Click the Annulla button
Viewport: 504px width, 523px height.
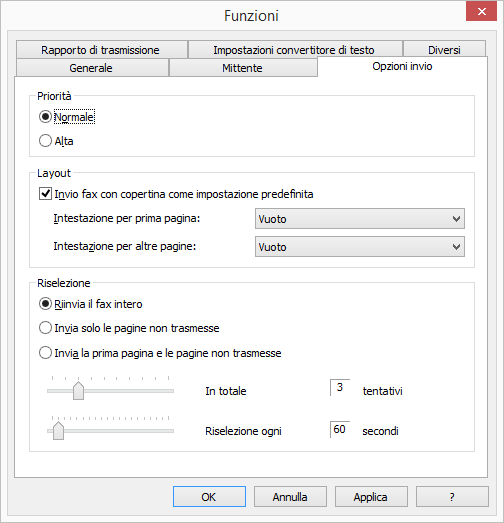coord(290,497)
